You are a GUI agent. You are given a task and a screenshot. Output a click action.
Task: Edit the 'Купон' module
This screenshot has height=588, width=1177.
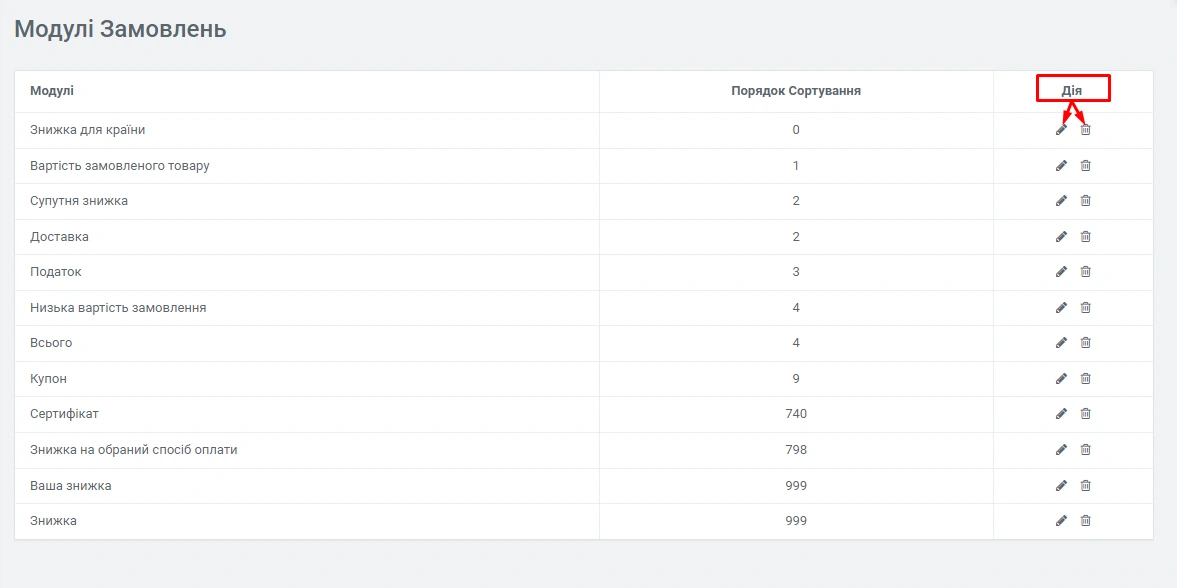(1061, 379)
